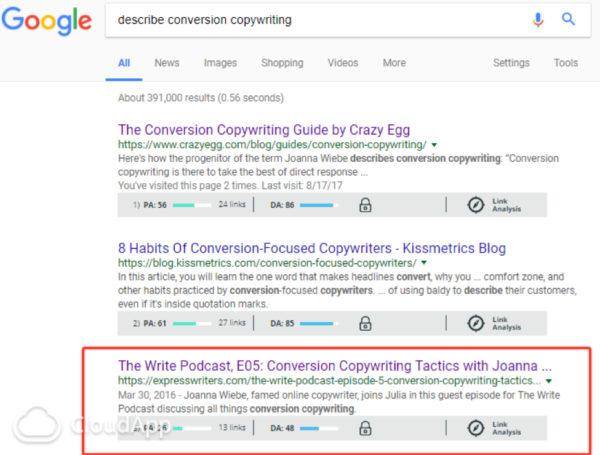Open The Write Podcast E05 result link
The width and height of the screenshot is (600, 455).
pyautogui.click(x=335, y=366)
